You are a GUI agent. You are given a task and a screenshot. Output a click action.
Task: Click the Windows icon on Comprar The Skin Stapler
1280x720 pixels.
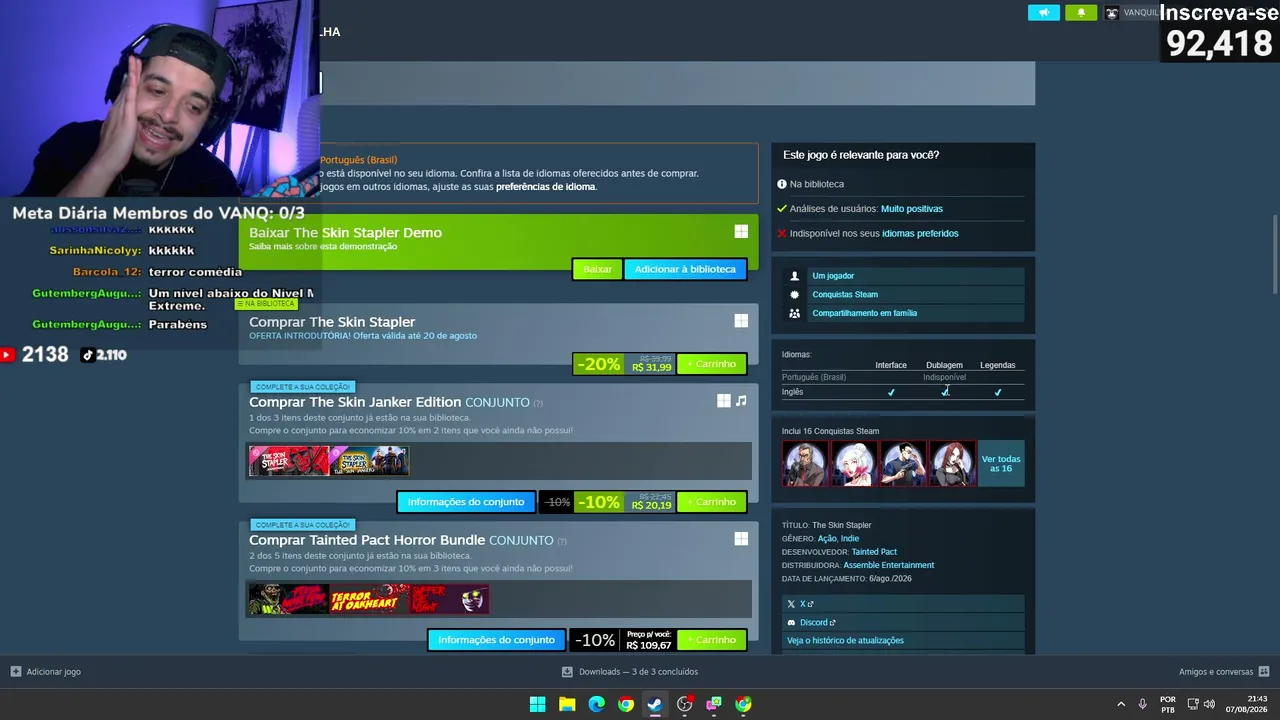point(741,321)
